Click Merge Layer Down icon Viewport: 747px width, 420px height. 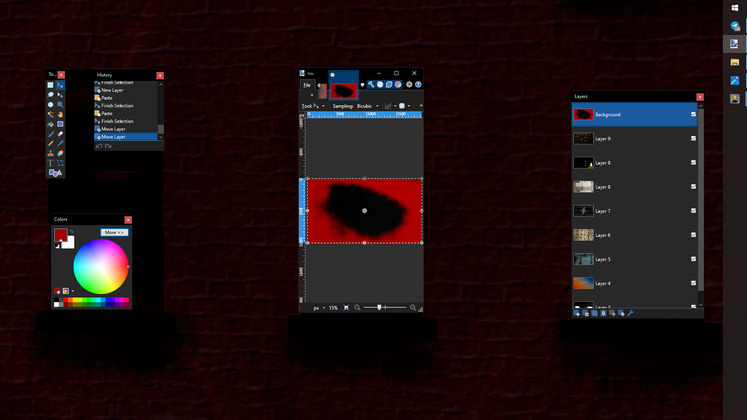tap(604, 313)
